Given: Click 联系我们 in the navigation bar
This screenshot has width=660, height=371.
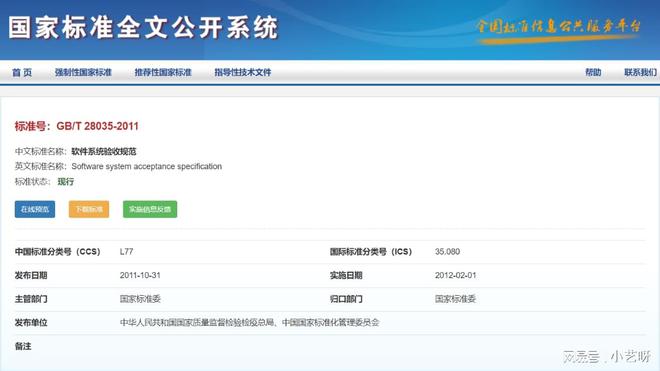Looking at the screenshot, I should tap(640, 72).
